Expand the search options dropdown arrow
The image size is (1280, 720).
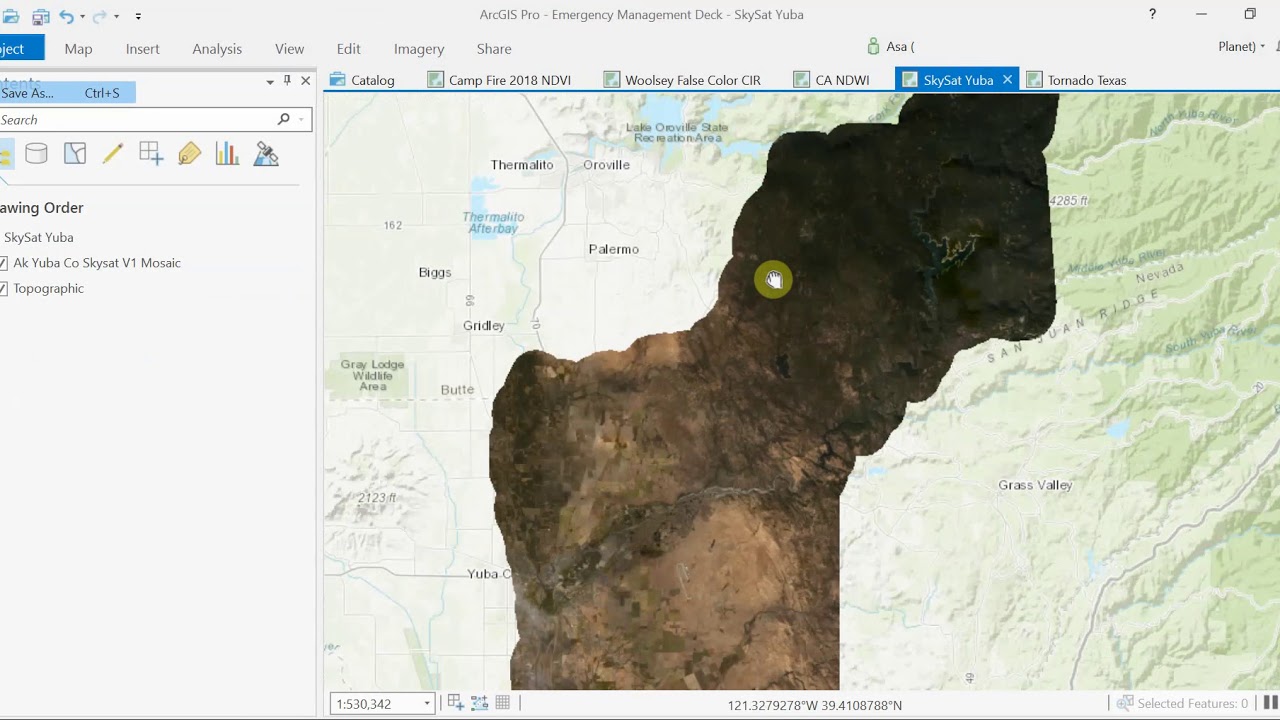(301, 120)
